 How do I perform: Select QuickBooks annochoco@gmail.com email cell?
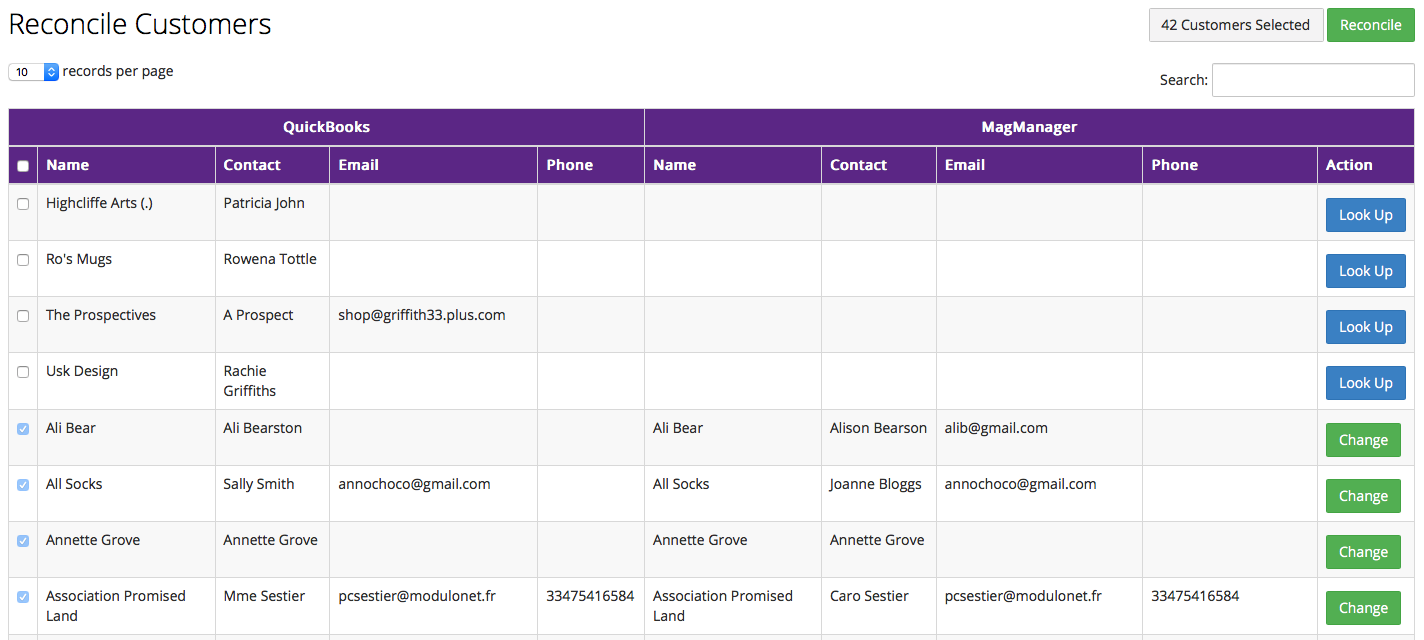[433, 494]
